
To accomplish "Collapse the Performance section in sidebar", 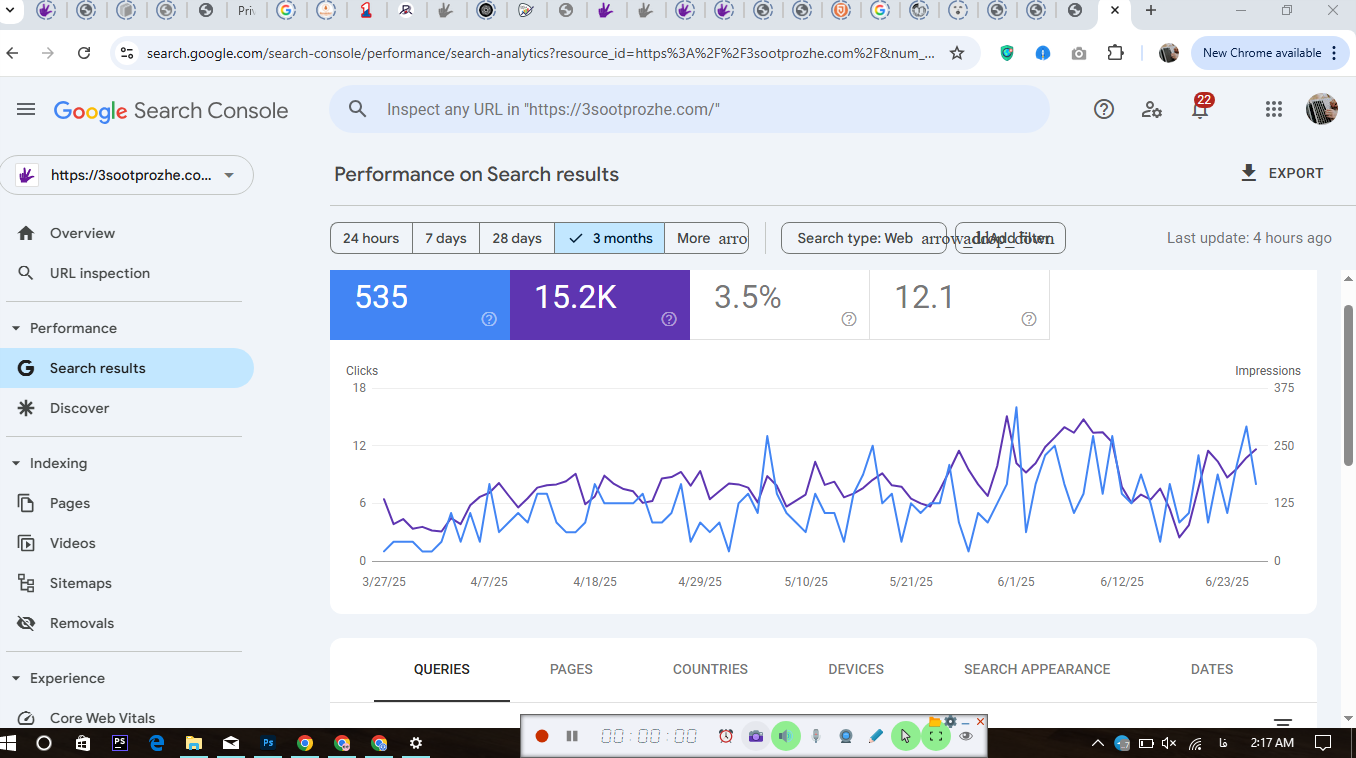I will click(x=16, y=328).
